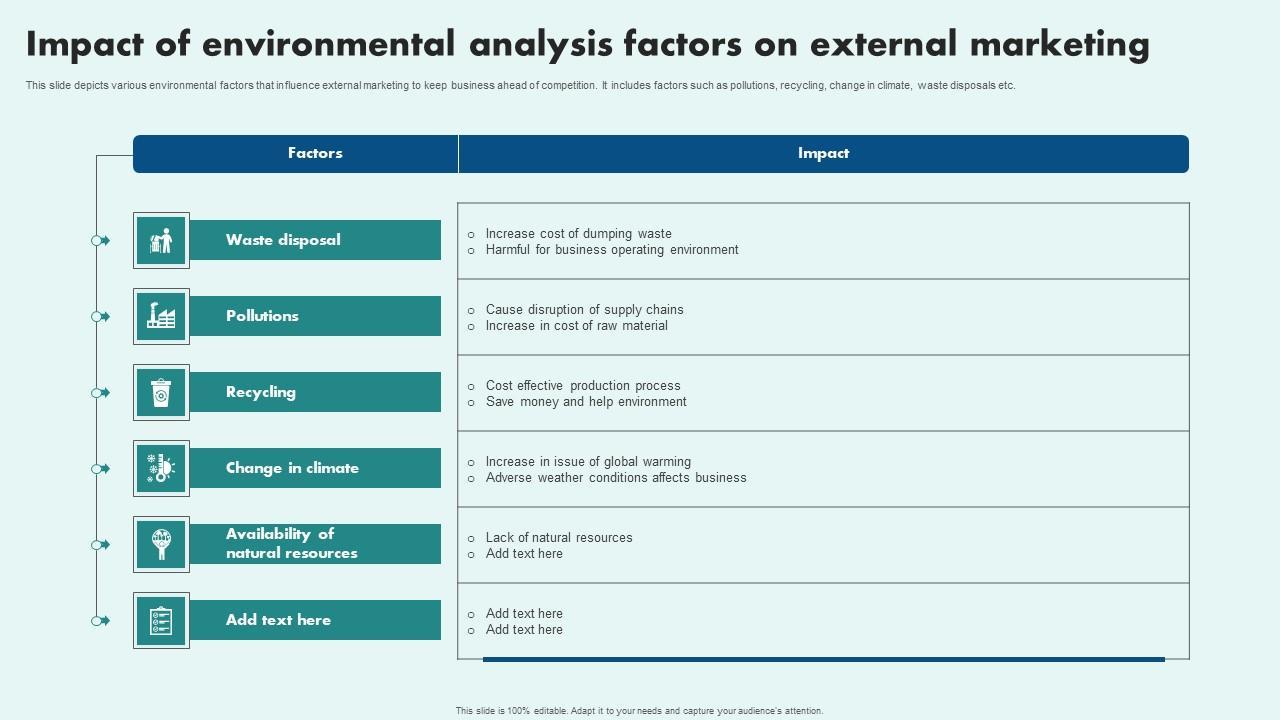
Task: Click the arrow marker beside Waste disposal
Action: 101,241
